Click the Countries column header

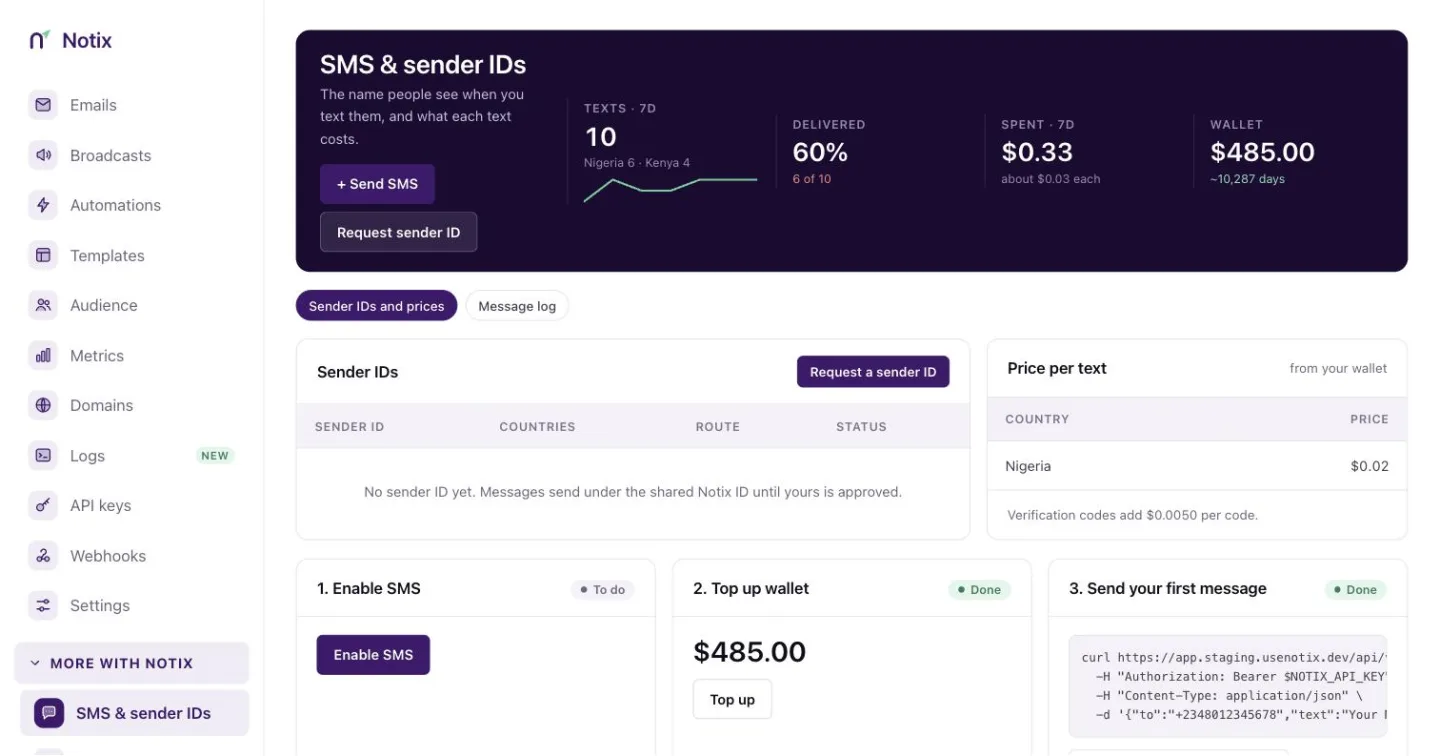(x=537, y=427)
